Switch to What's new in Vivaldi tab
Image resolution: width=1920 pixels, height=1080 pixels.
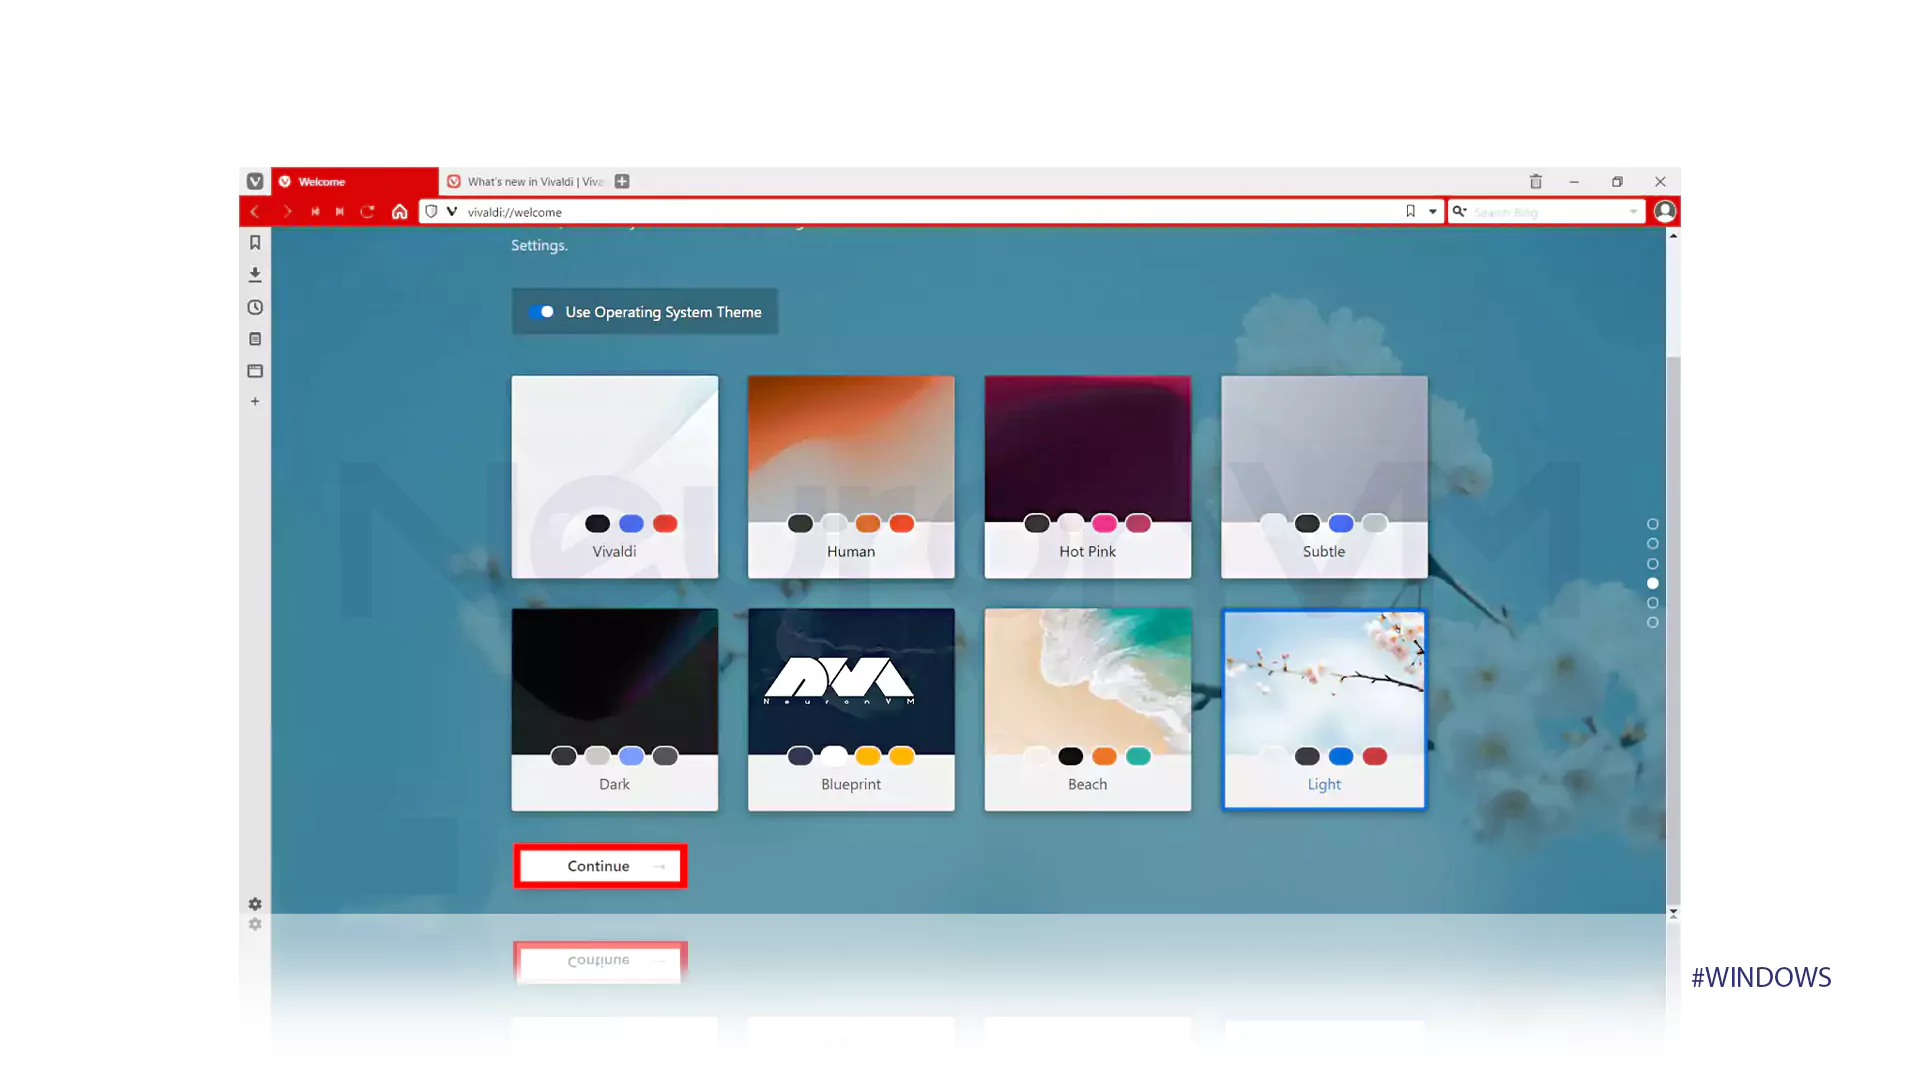525,181
